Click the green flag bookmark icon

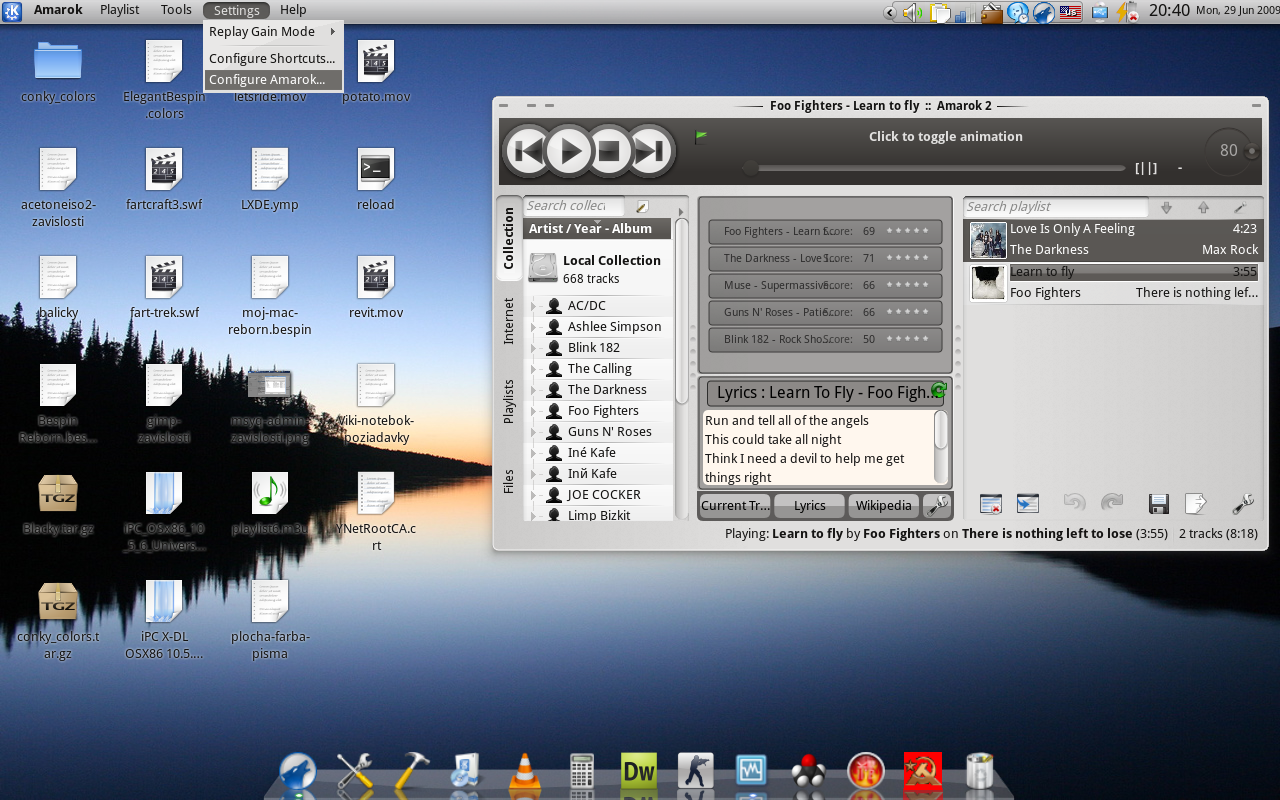701,137
